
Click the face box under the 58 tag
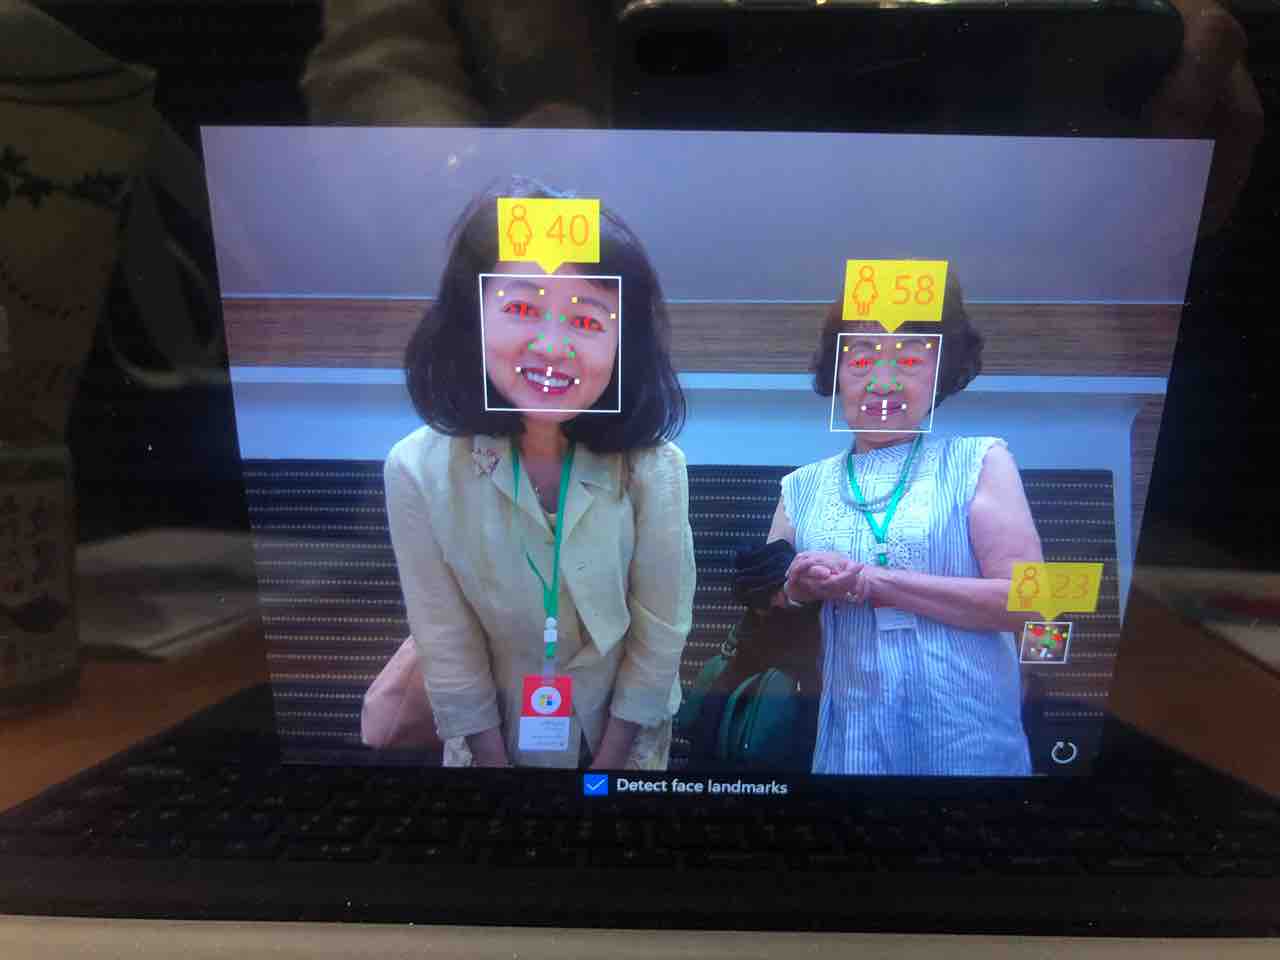click(x=884, y=382)
